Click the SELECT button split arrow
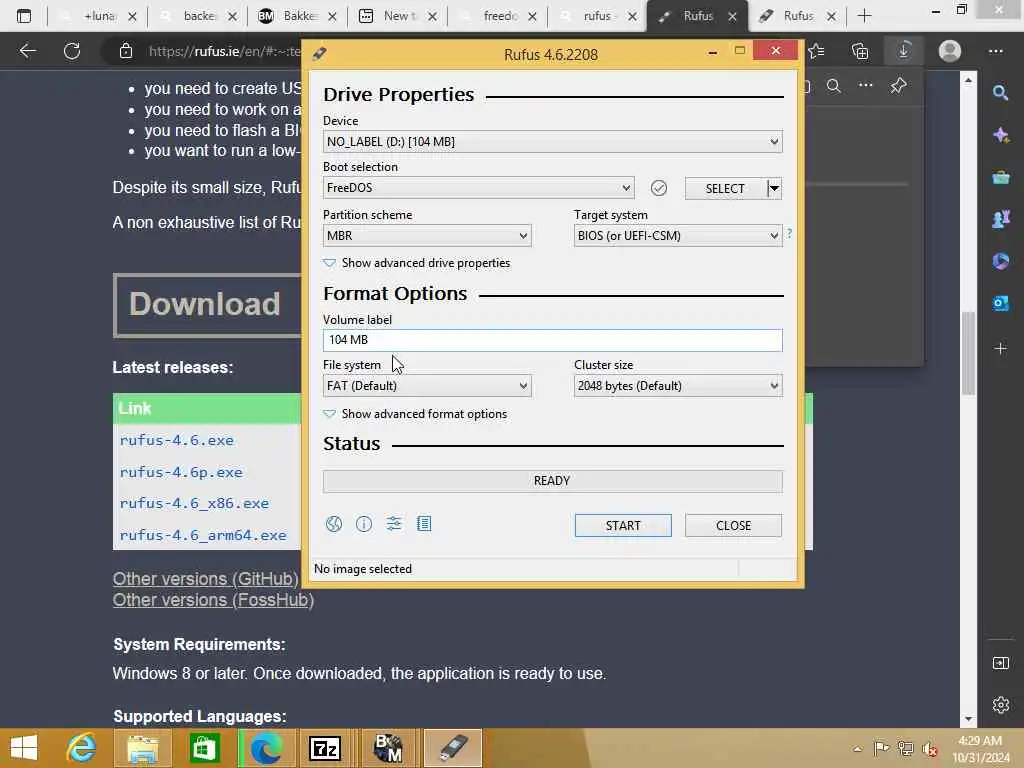This screenshot has width=1024, height=768. (x=775, y=189)
